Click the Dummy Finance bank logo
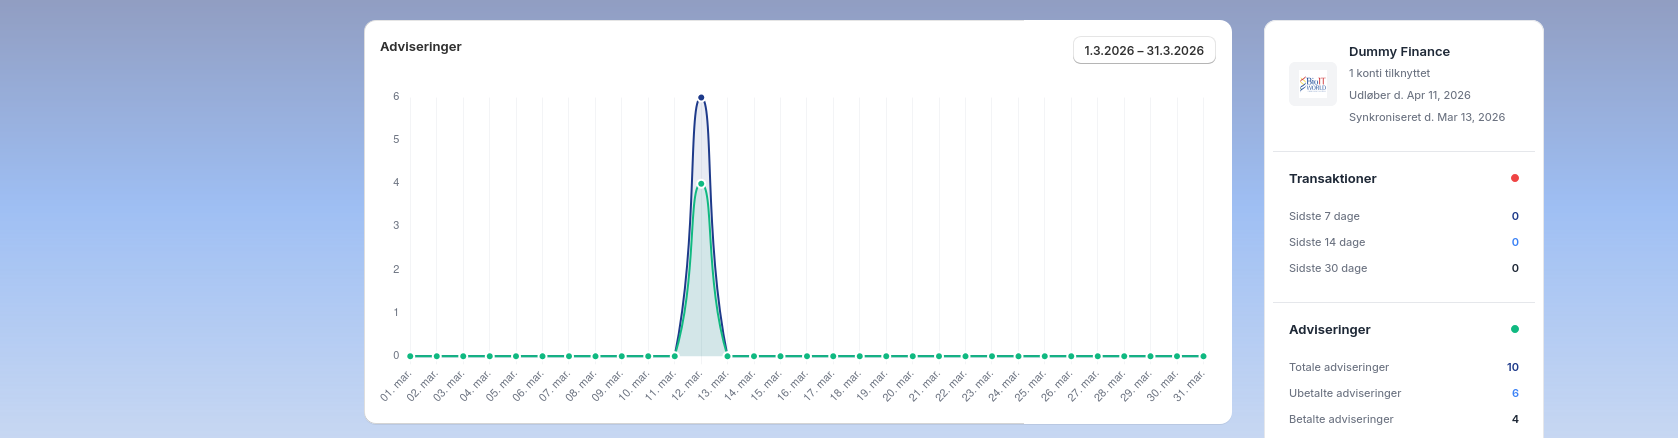 coord(1313,84)
